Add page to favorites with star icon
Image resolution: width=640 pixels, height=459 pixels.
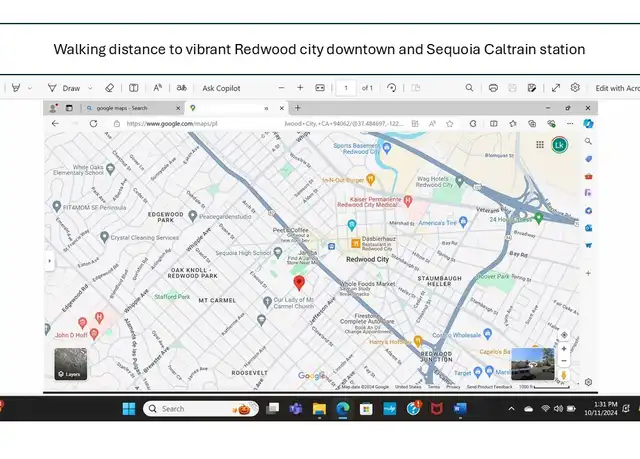[449, 124]
